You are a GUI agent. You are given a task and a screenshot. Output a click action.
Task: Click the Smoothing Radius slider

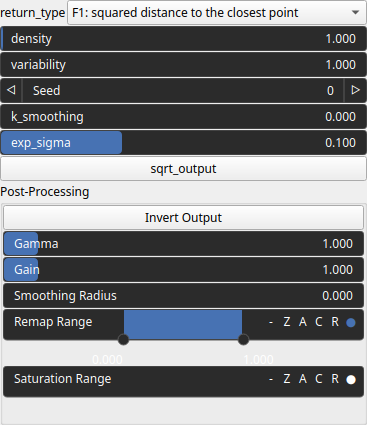point(183,296)
